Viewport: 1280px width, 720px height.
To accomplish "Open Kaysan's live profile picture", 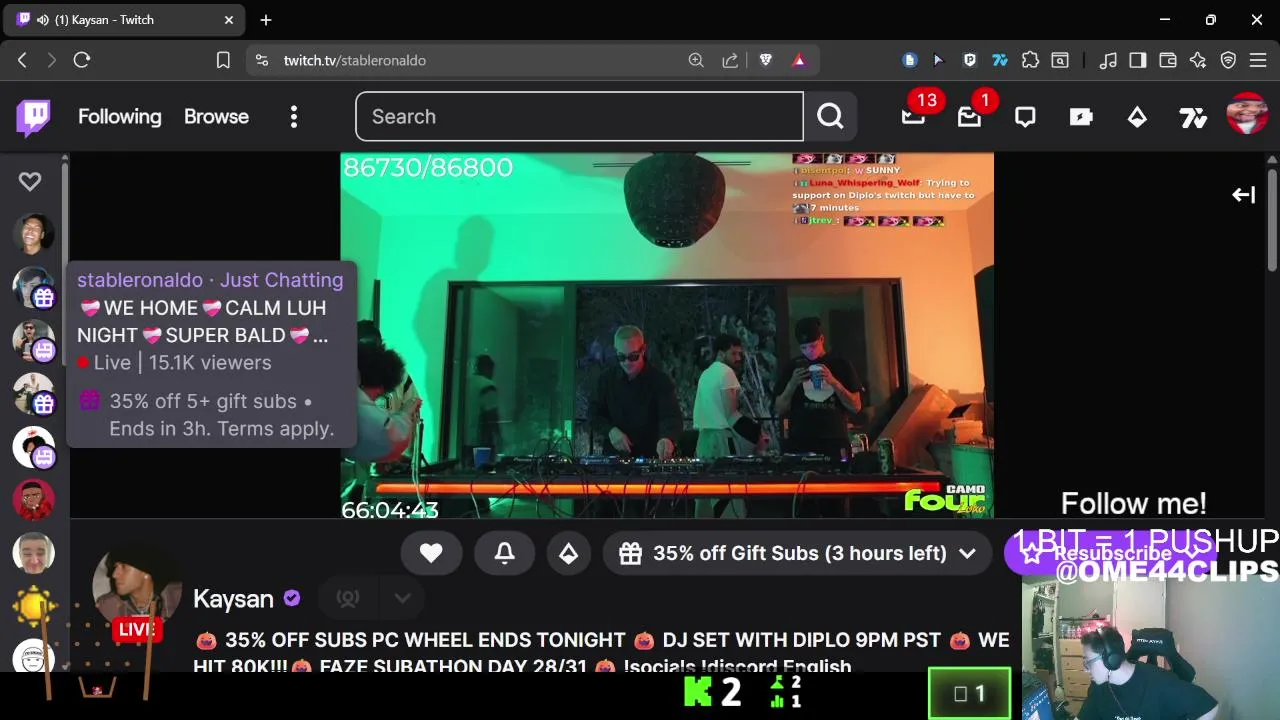I will click(137, 590).
